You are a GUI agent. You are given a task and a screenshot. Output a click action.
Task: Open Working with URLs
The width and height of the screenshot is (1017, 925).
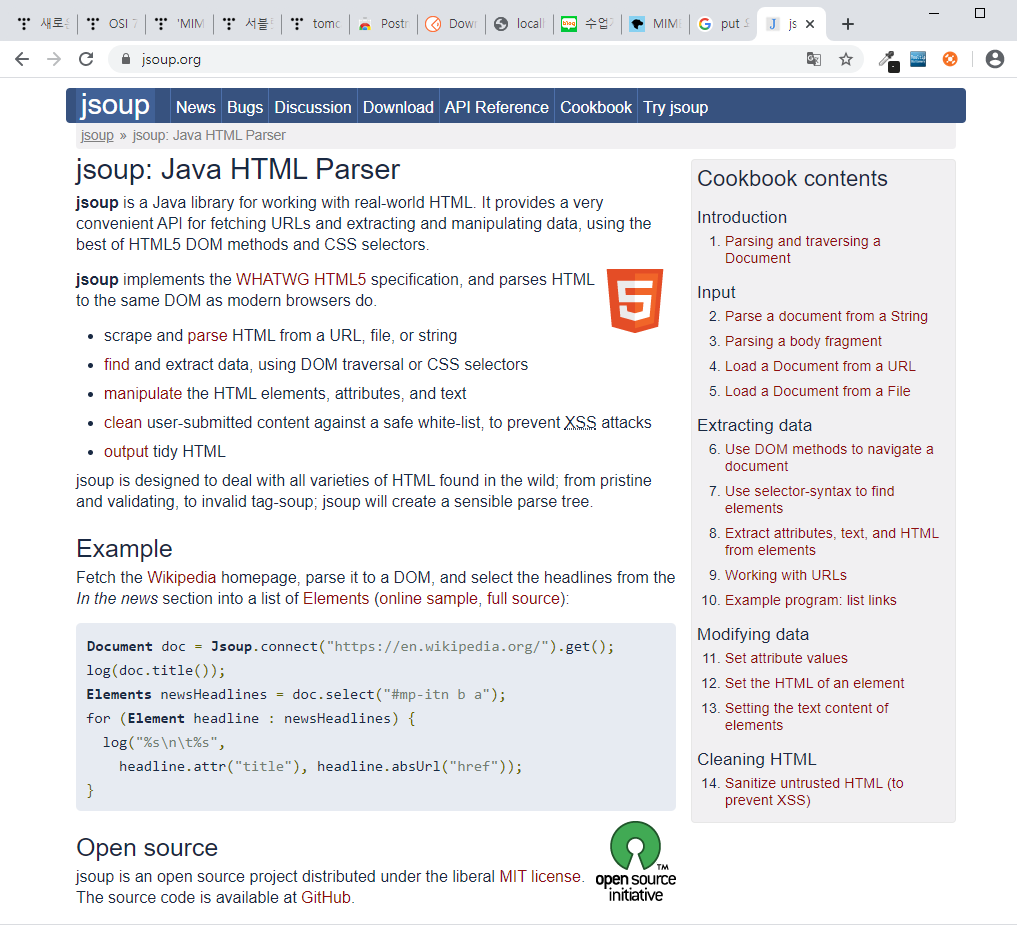[785, 575]
